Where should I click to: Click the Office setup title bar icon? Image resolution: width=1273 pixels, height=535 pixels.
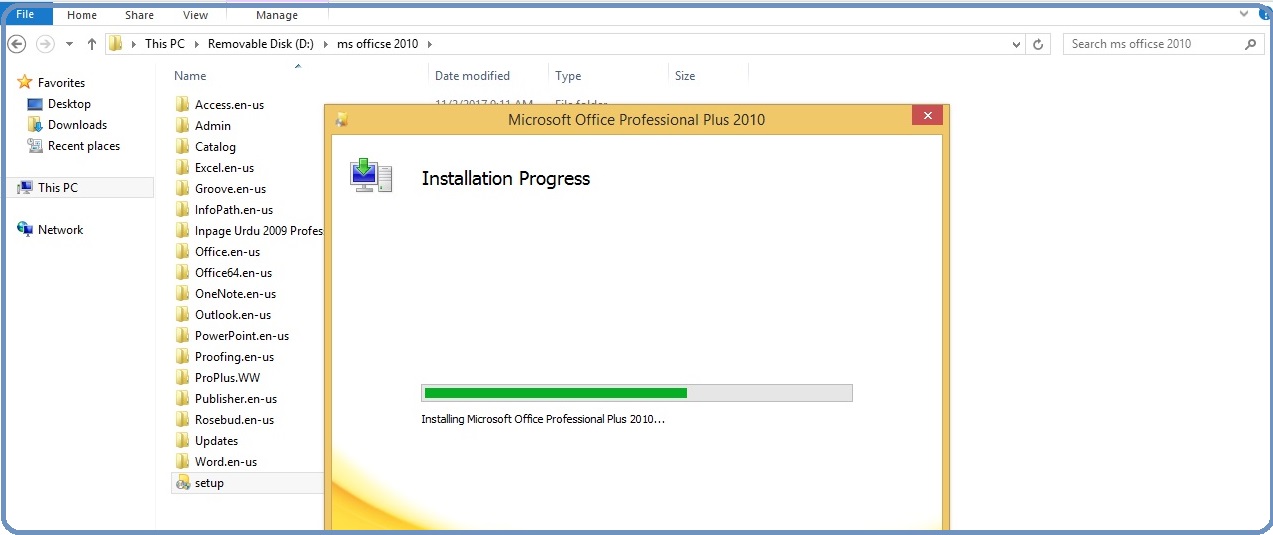341,120
